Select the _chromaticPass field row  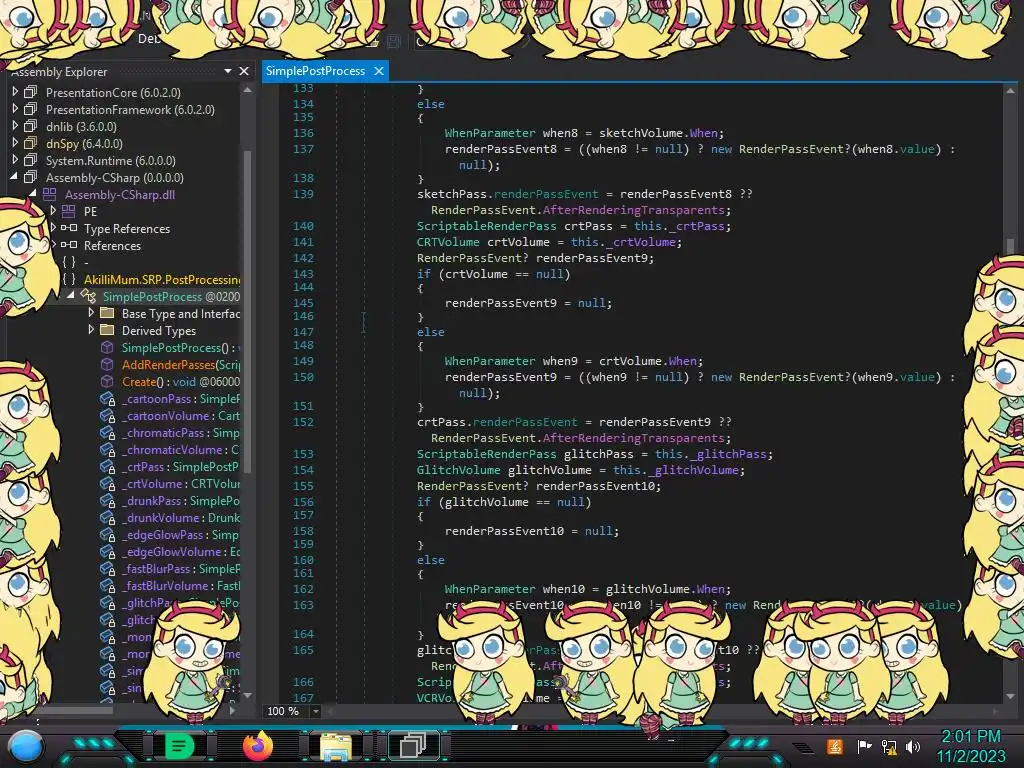(x=170, y=433)
